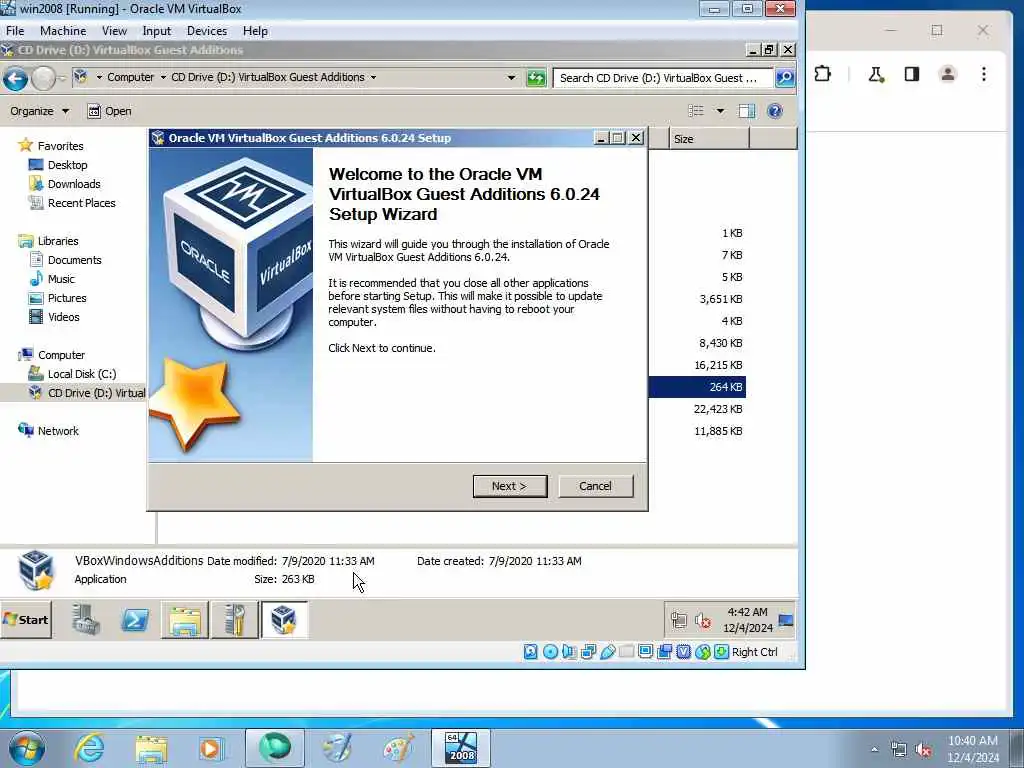The image size is (1024, 768).
Task: Click the guest Show desktop icon beside clock
Action: point(786,620)
